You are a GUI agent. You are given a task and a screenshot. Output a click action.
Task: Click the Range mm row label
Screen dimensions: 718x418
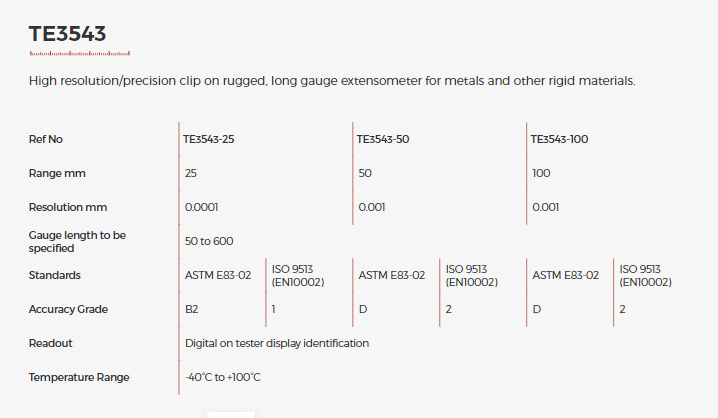[57, 174]
